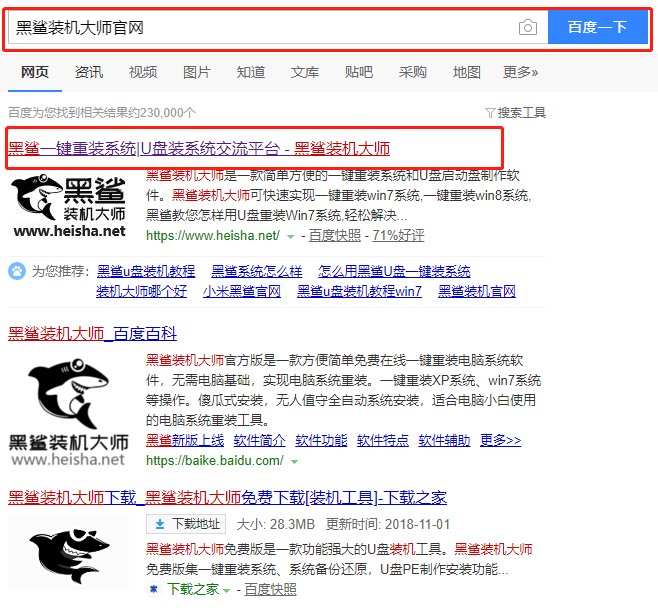Open suggested search 装机大师哪个好
The image size is (658, 611).
click(141, 291)
